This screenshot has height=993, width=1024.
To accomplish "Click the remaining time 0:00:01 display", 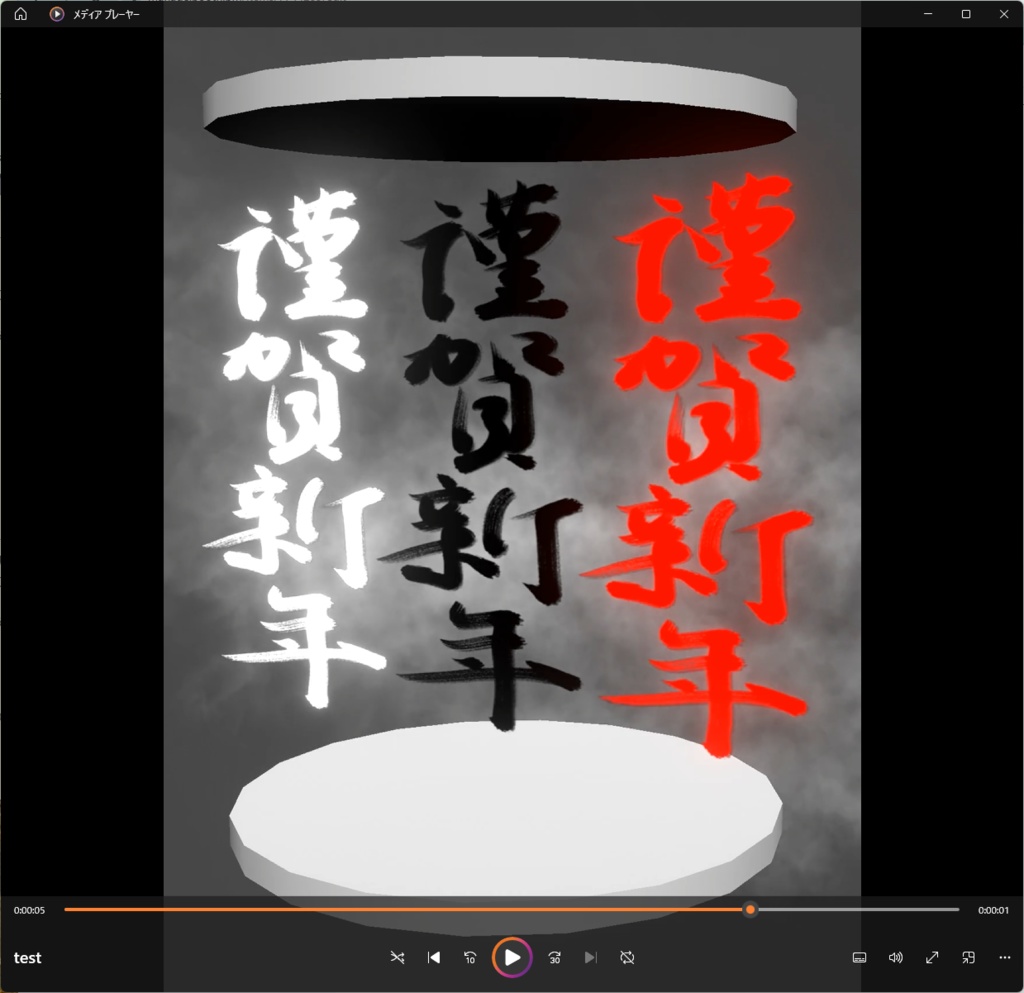I will (x=997, y=910).
